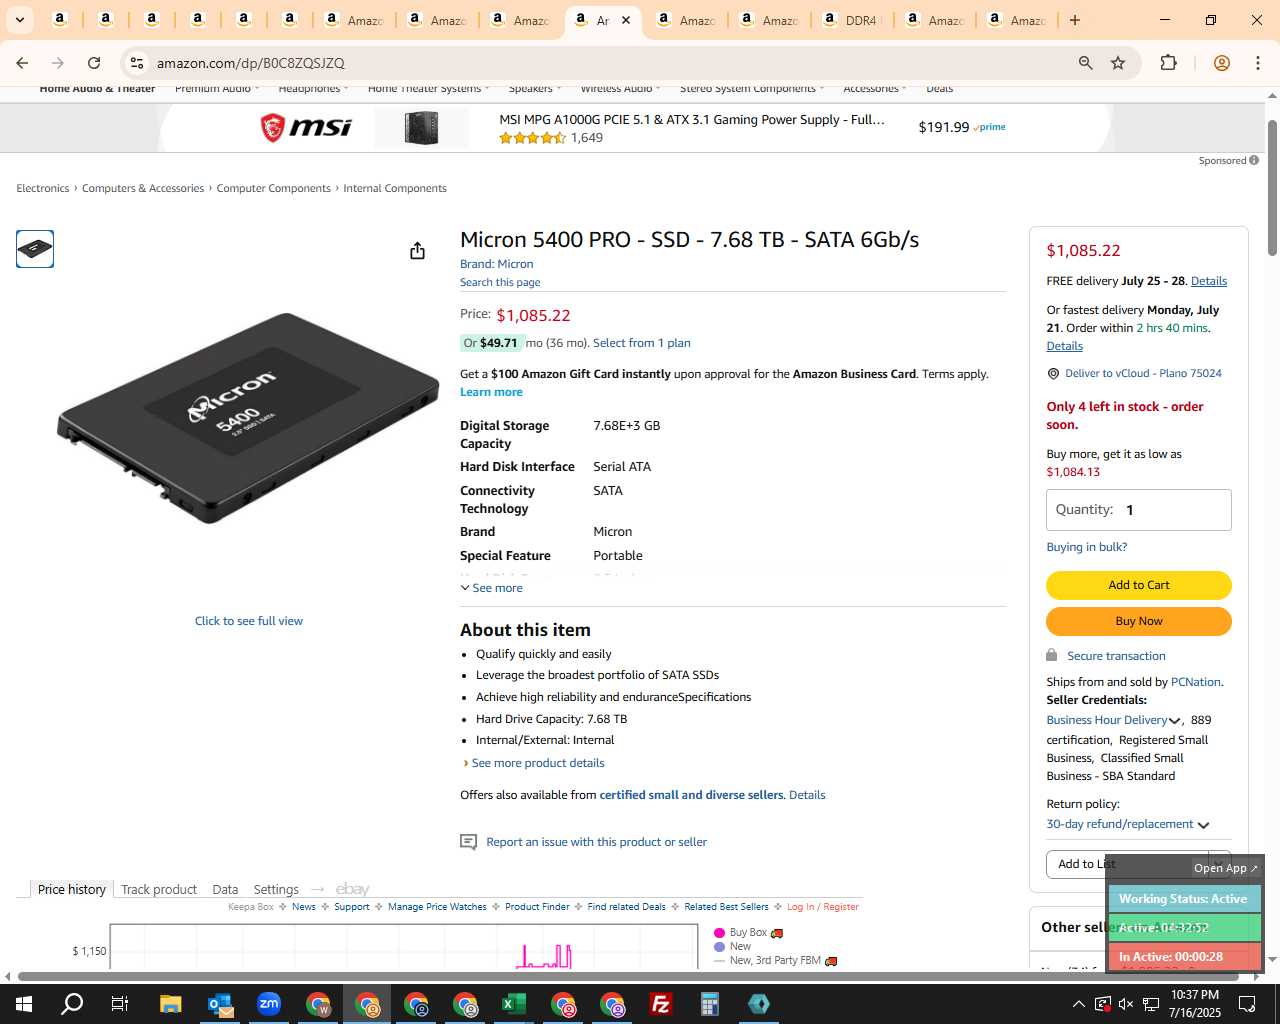The height and width of the screenshot is (1024, 1280).
Task: View site information icon in address bar
Action: 137,63
